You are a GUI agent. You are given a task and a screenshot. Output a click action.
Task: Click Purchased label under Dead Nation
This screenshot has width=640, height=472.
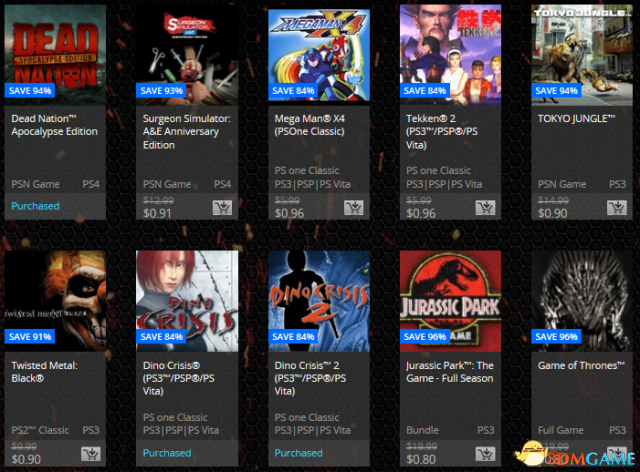pyautogui.click(x=35, y=206)
